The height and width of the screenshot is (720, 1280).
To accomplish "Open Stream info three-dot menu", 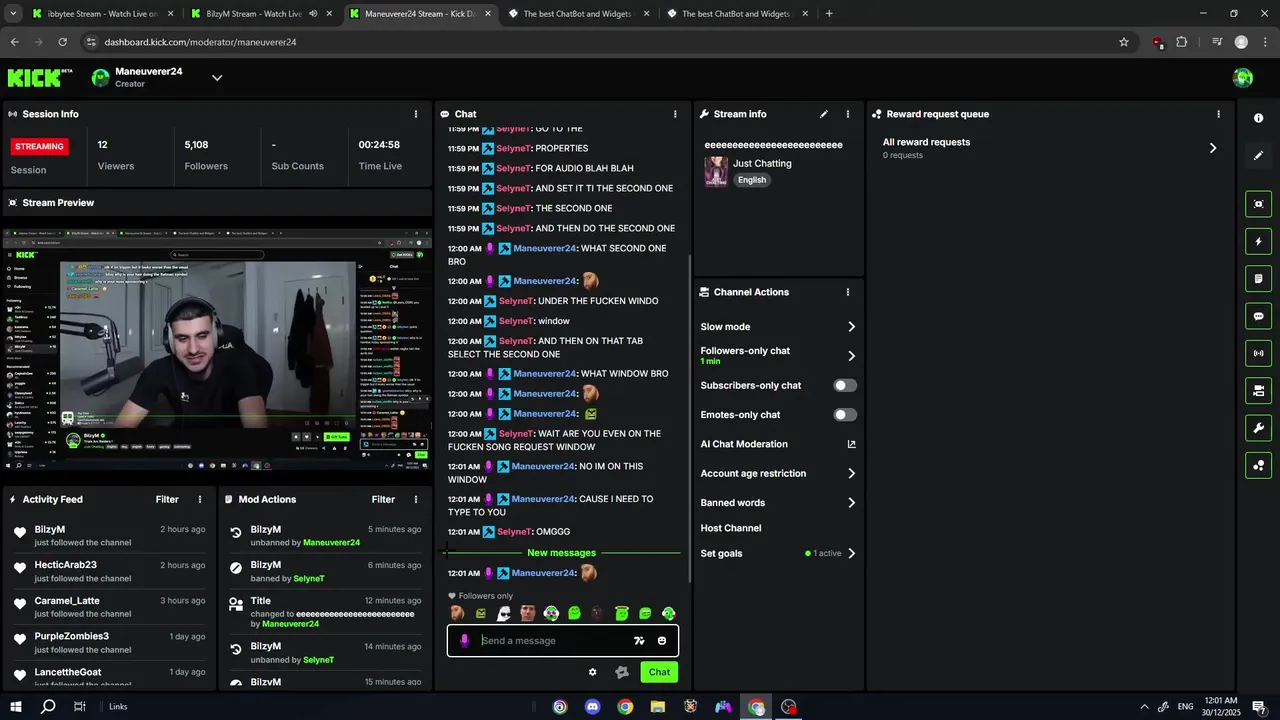I will tap(848, 114).
